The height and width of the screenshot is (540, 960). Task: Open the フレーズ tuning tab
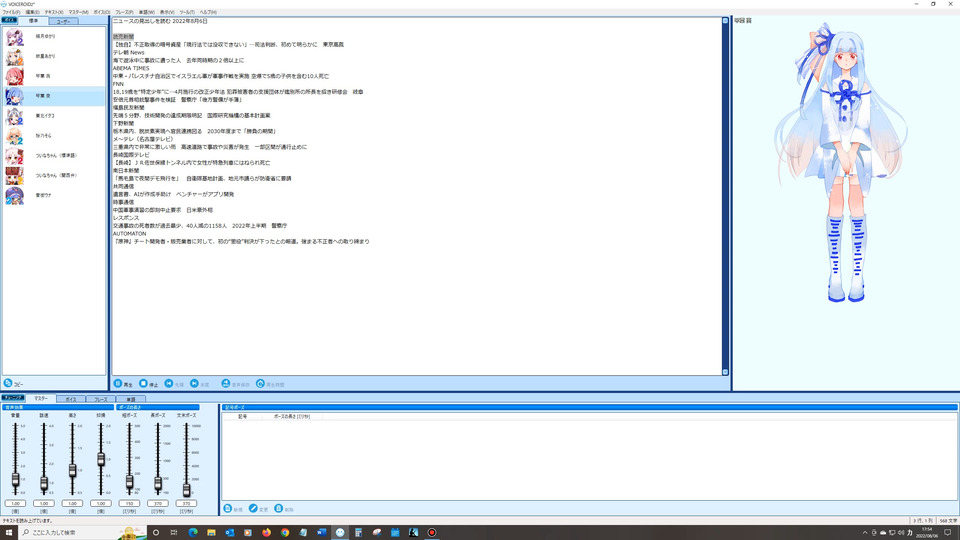click(x=100, y=399)
